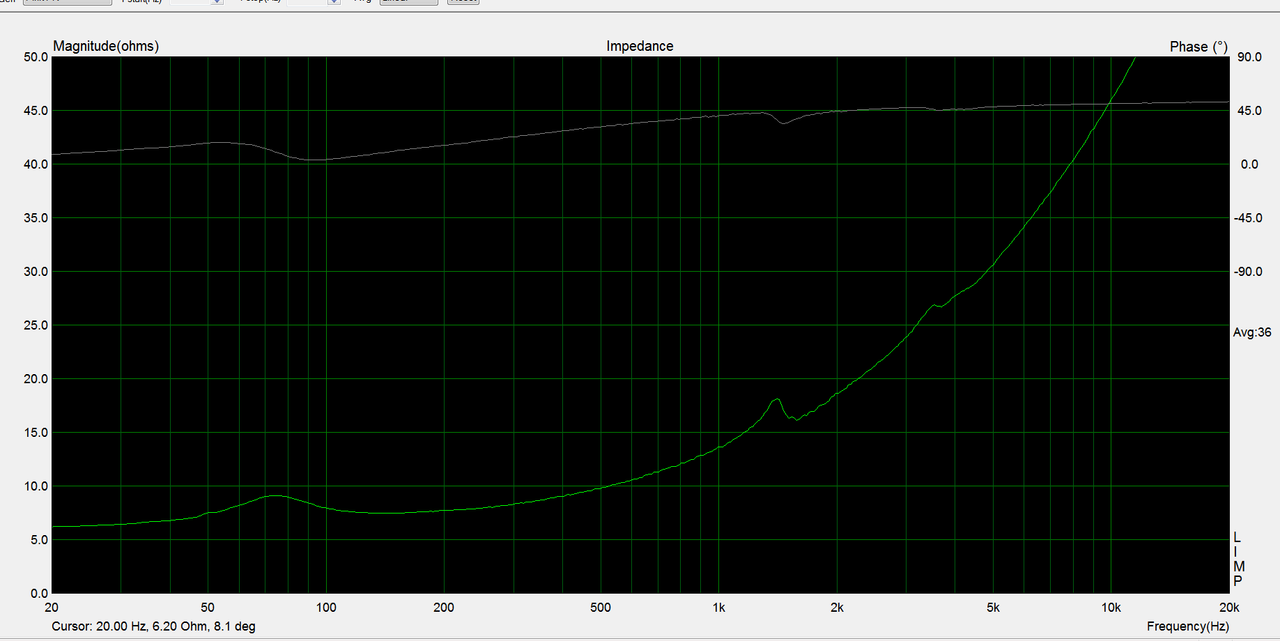This screenshot has width=1280, height=641.
Task: Click the 20k frequency axis label
Action: (x=1229, y=607)
